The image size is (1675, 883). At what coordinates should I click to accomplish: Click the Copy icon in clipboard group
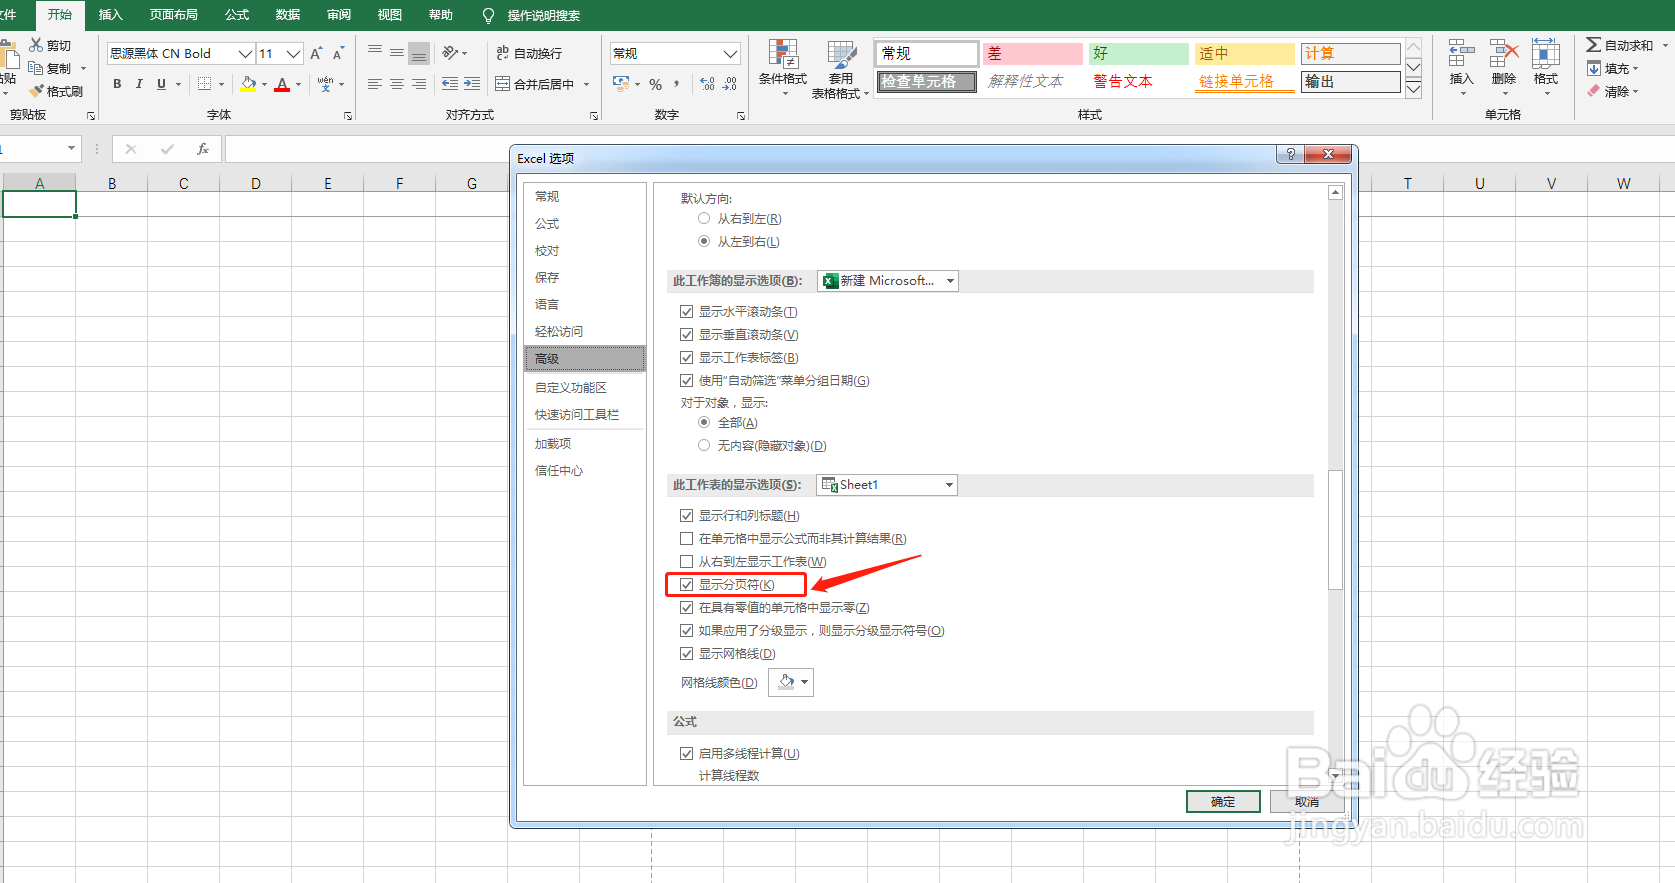pos(36,68)
